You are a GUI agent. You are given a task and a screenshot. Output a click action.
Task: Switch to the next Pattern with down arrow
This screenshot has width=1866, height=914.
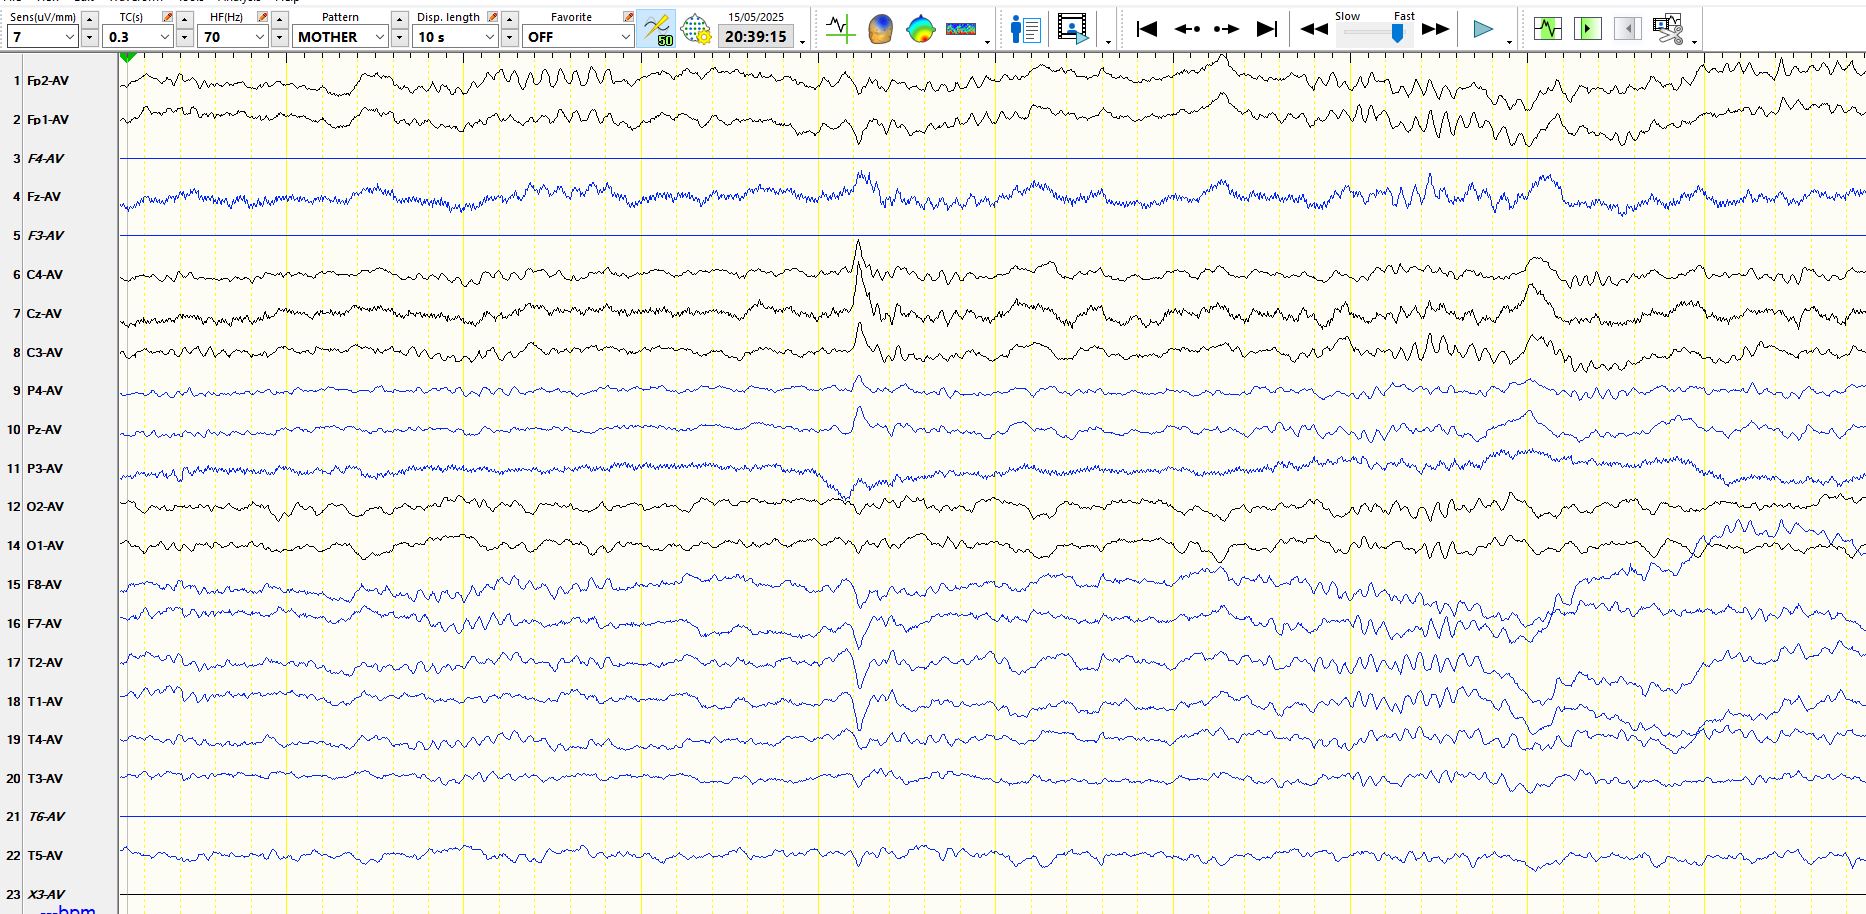[x=399, y=38]
